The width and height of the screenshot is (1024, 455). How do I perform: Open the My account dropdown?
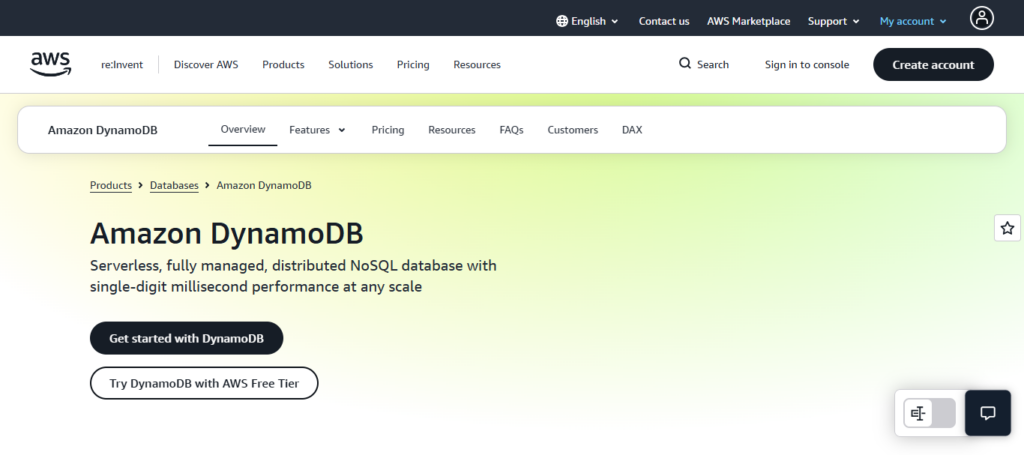(913, 21)
